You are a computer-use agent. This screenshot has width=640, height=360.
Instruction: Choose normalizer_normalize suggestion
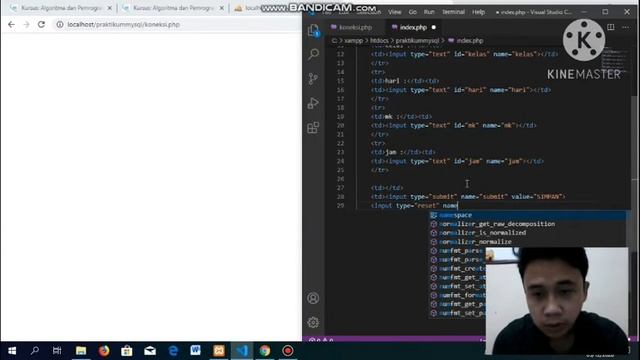coord(528,242)
